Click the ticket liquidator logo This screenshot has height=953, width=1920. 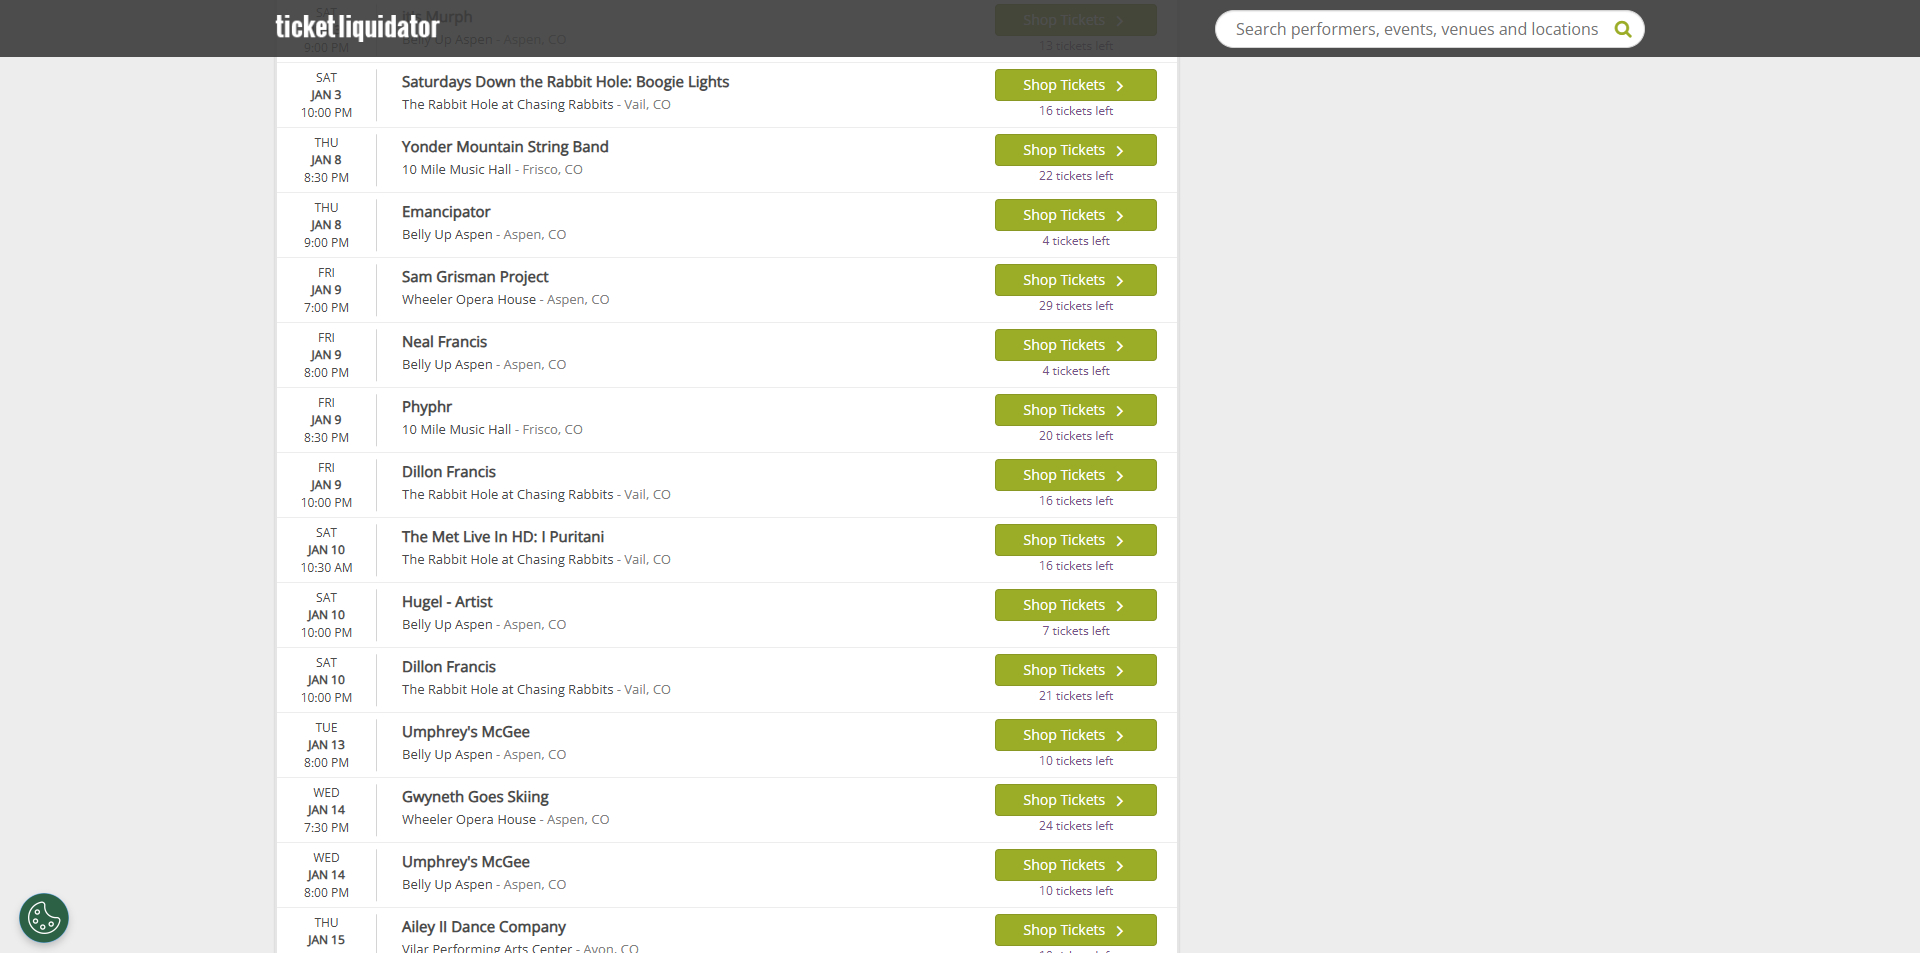[x=357, y=27]
